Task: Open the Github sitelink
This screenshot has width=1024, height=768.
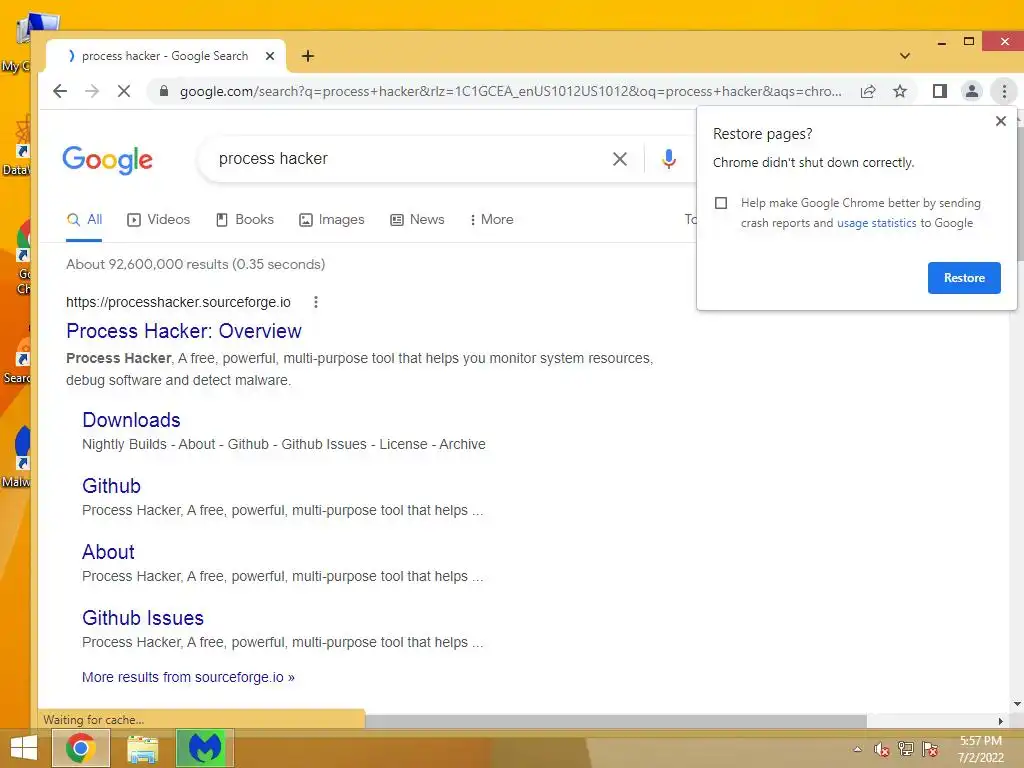Action: click(111, 486)
